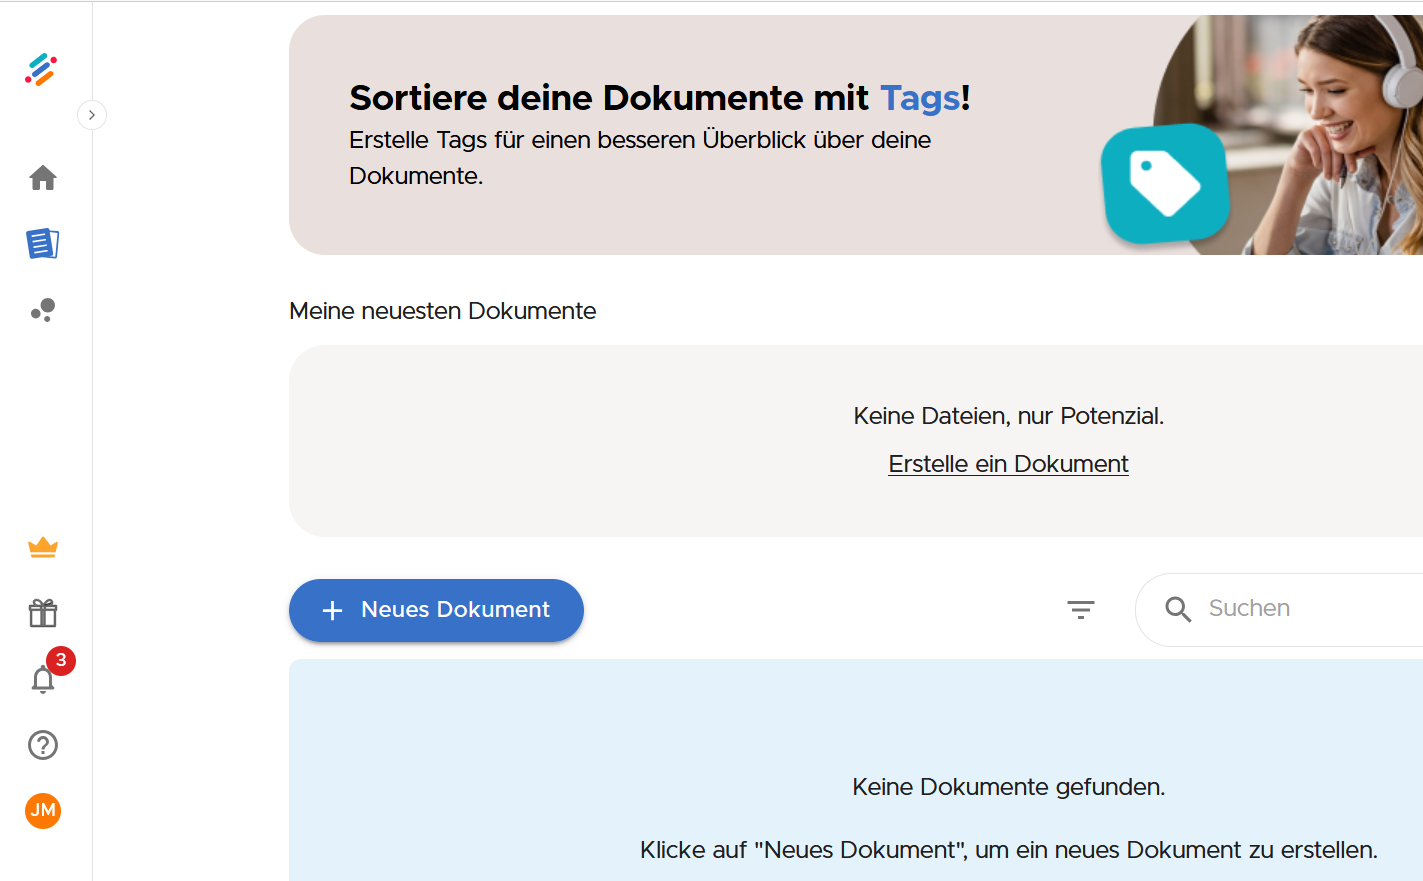
Task: Expand the left sidebar with chevron arrow
Action: [x=92, y=115]
